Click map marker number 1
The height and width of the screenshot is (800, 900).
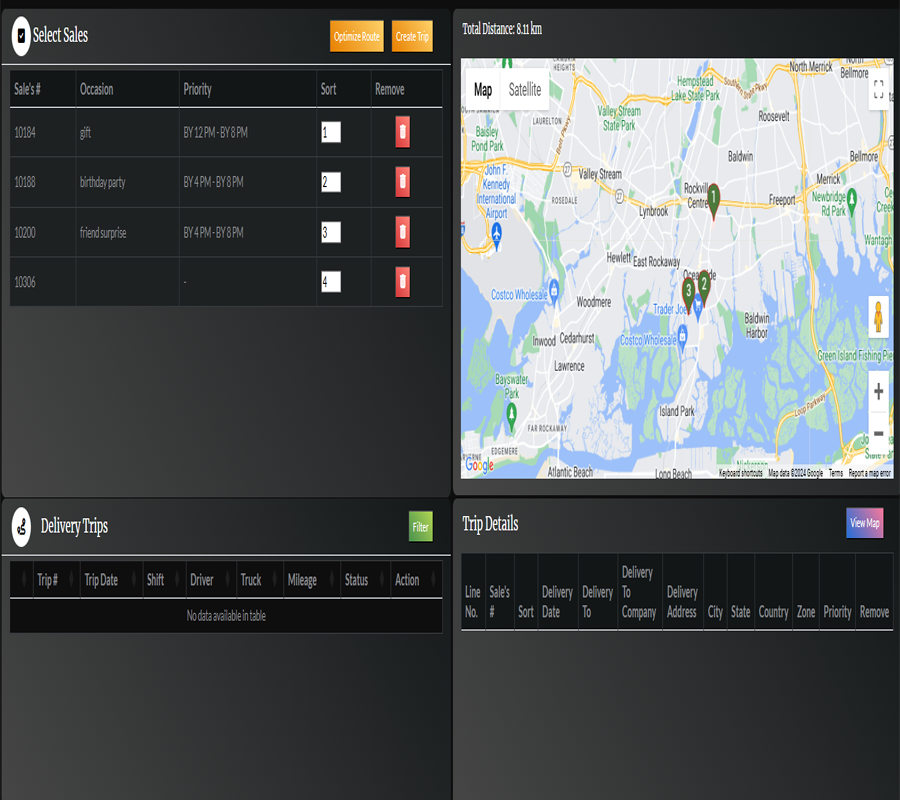click(x=713, y=200)
